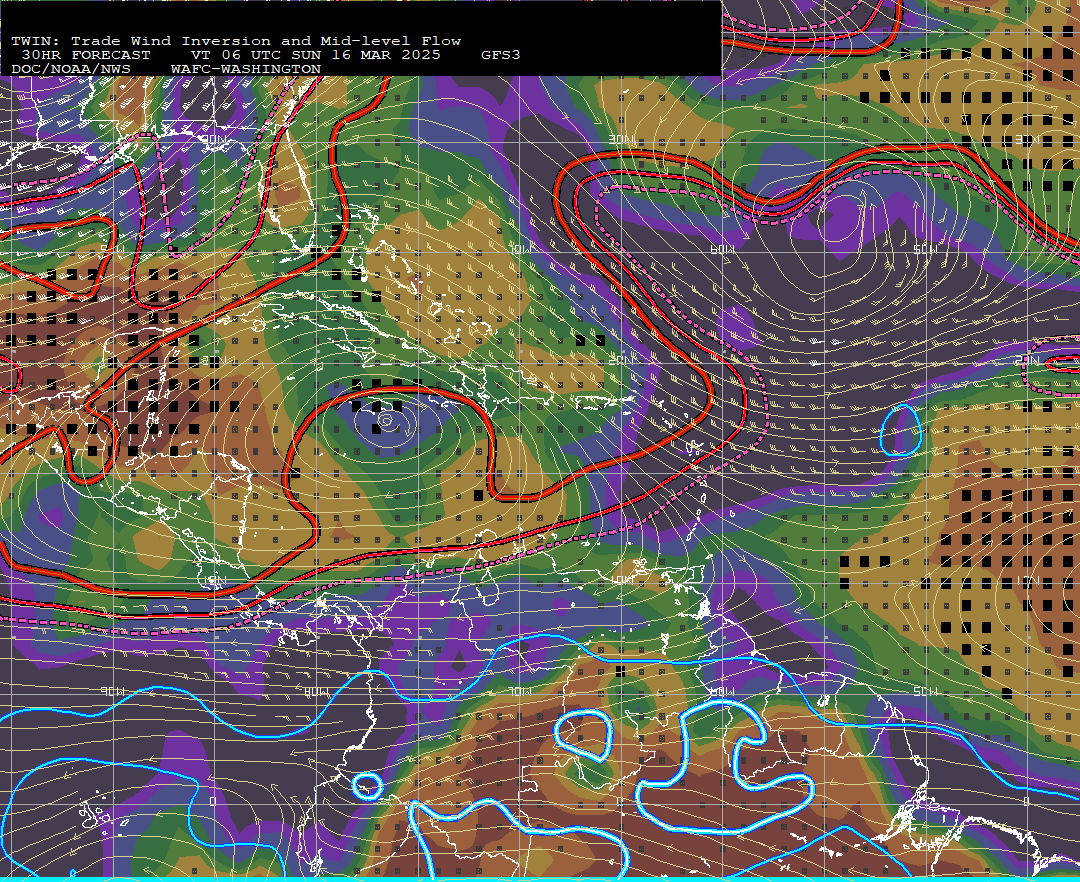
Task: Click the "GFS3" model label
Action: [x=501, y=55]
